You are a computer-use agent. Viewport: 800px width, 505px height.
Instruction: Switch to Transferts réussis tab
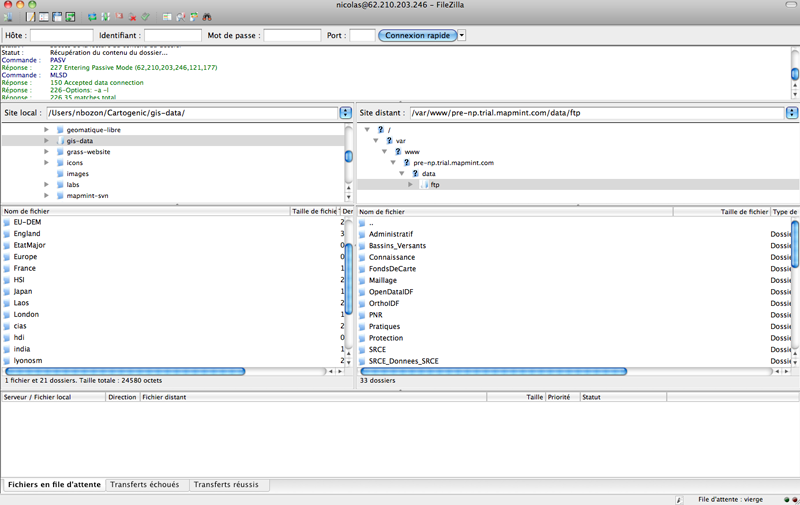[226, 485]
